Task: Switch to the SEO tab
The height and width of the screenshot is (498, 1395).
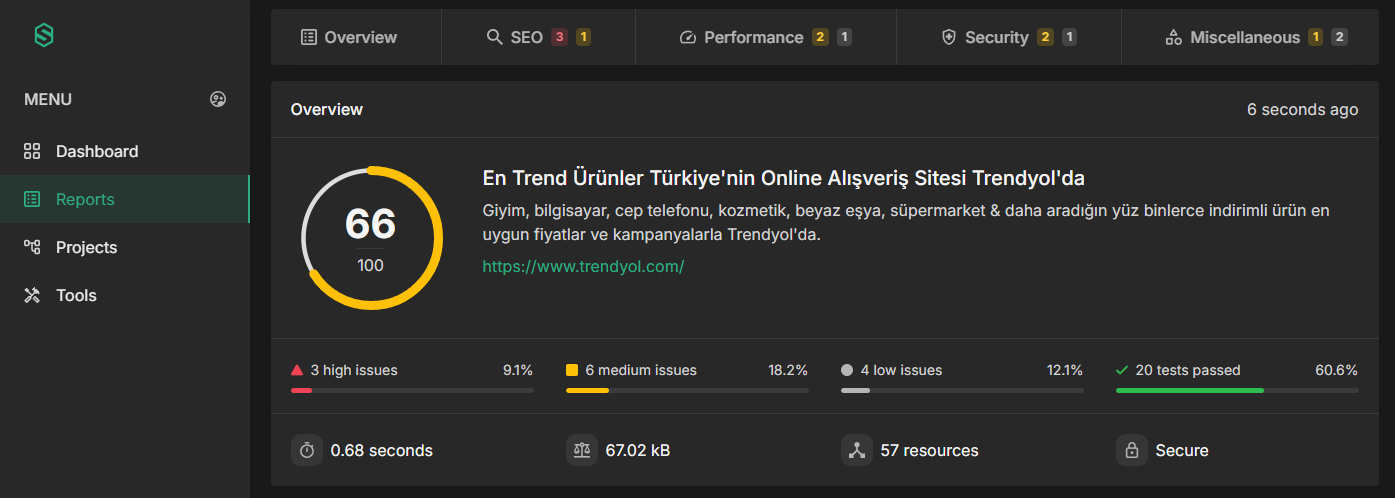Action: point(538,37)
